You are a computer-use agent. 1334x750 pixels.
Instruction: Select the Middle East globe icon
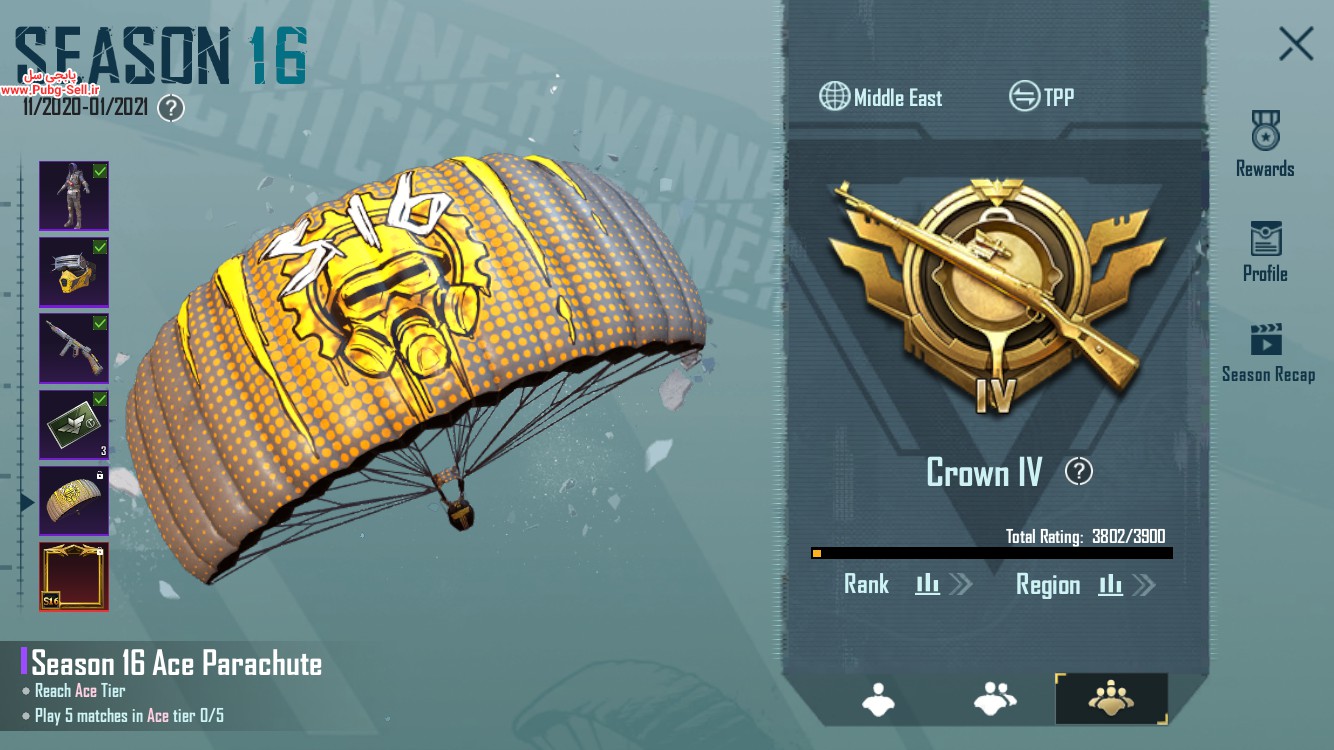[x=834, y=97]
